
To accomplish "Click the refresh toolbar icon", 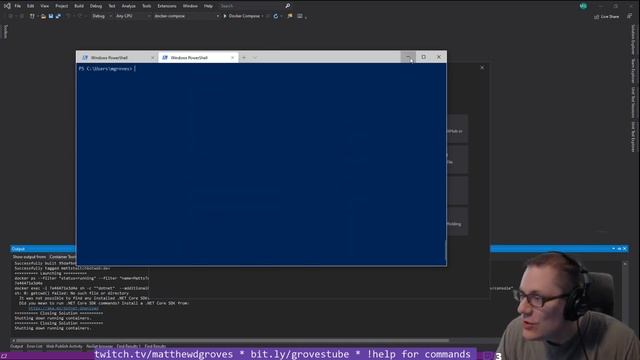I will (x=276, y=16).
